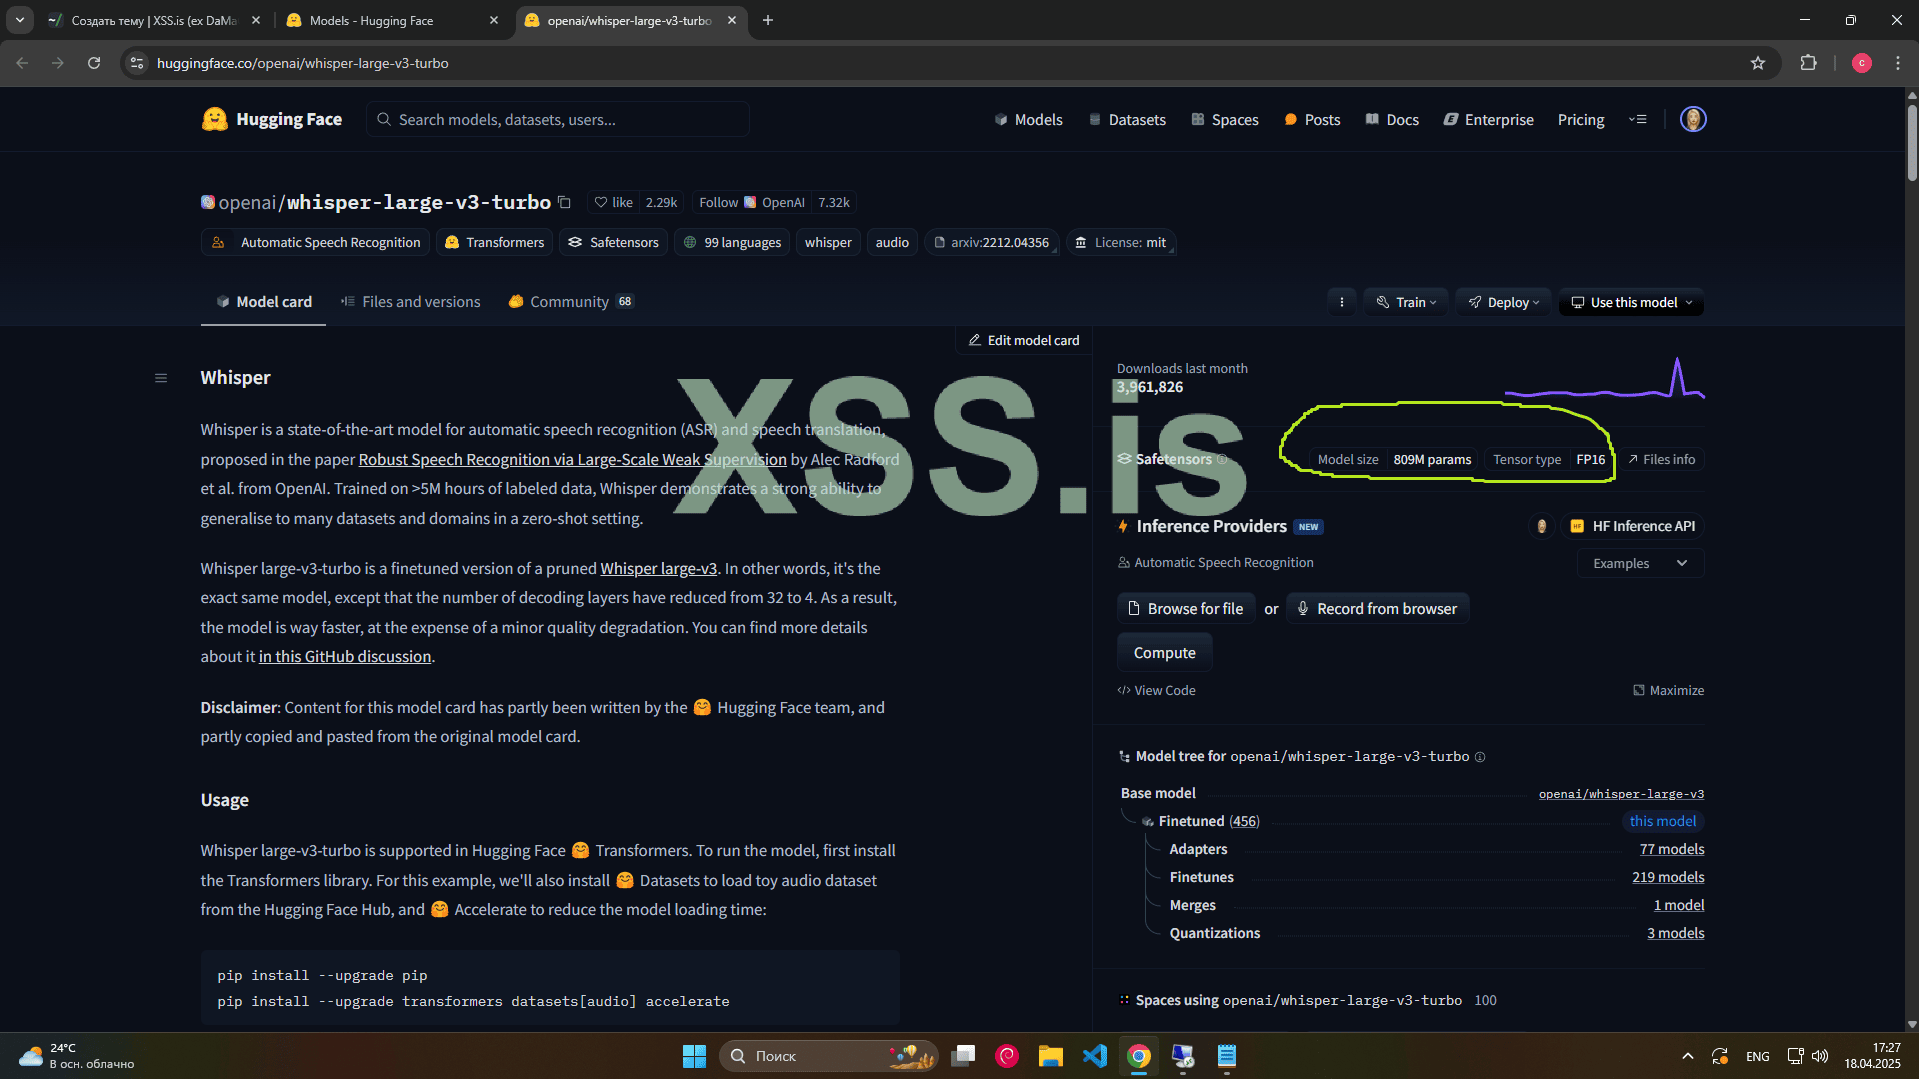This screenshot has width=1919, height=1079.
Task: Open the Robust Speech Recognition paper link
Action: [x=573, y=459]
